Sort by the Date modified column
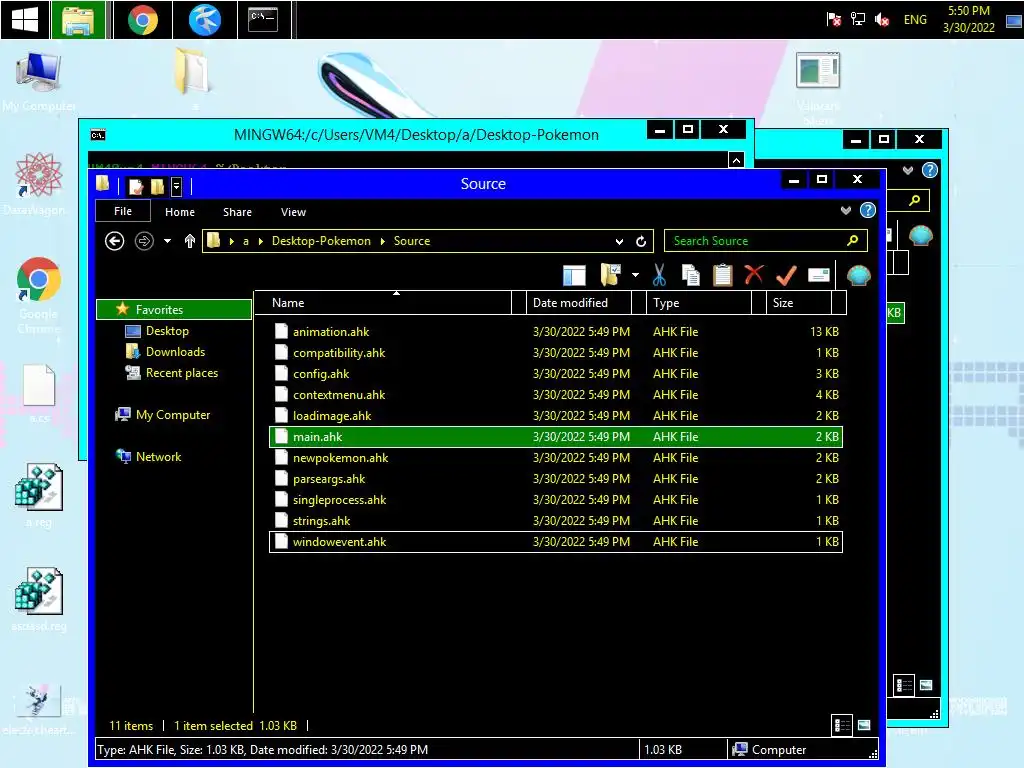 click(x=579, y=303)
